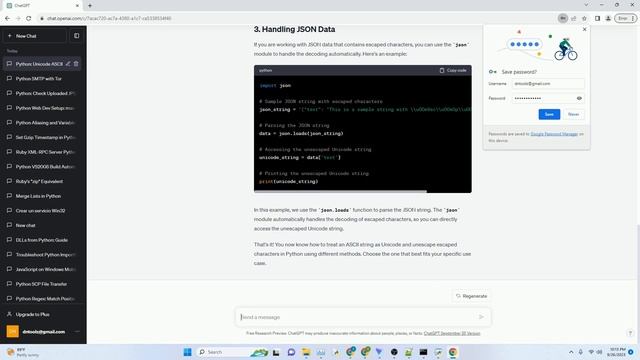
Task: Click the page vertical scrollbar
Action: (638, 253)
